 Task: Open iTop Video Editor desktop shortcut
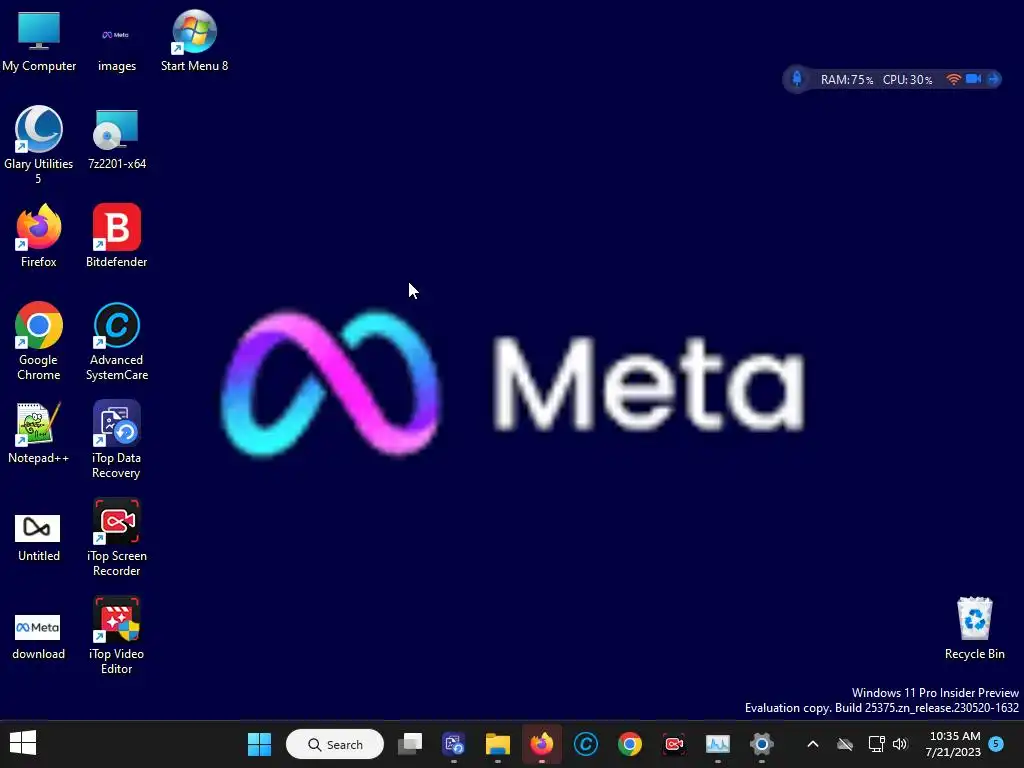click(116, 635)
